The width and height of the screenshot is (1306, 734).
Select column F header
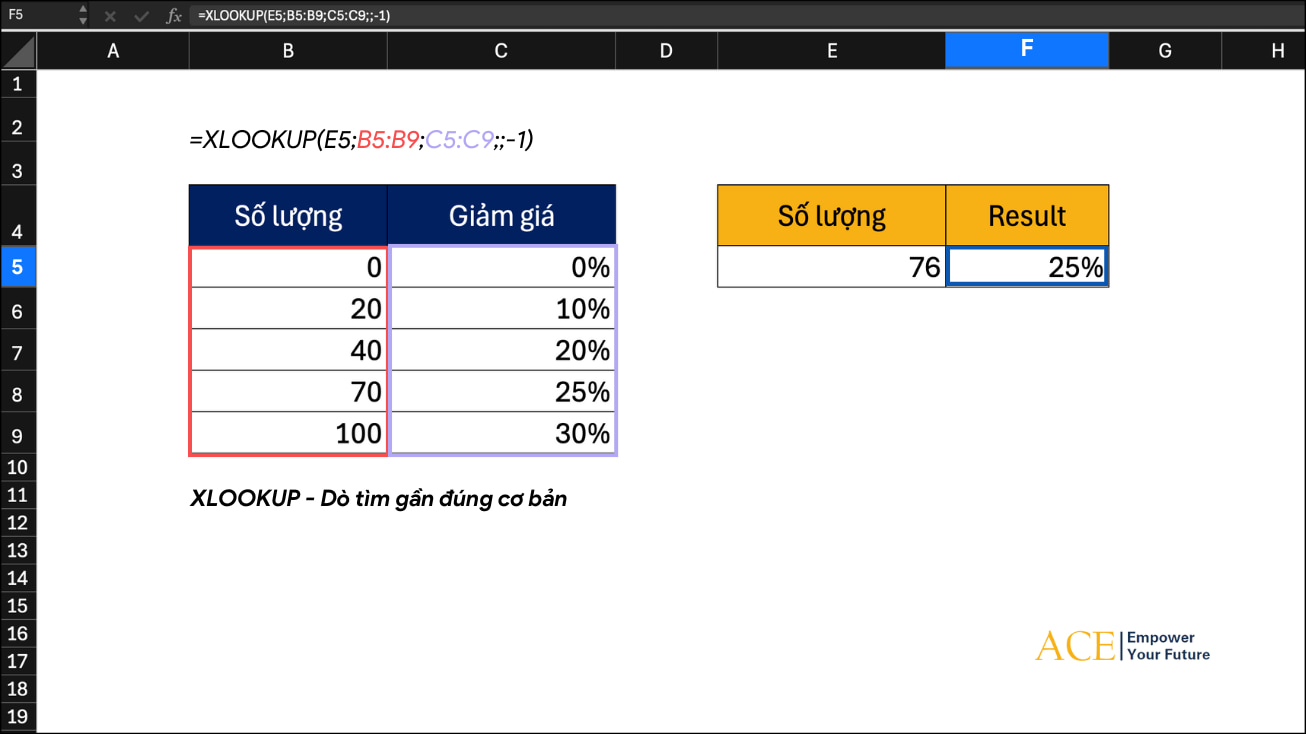pyautogui.click(x=1026, y=50)
